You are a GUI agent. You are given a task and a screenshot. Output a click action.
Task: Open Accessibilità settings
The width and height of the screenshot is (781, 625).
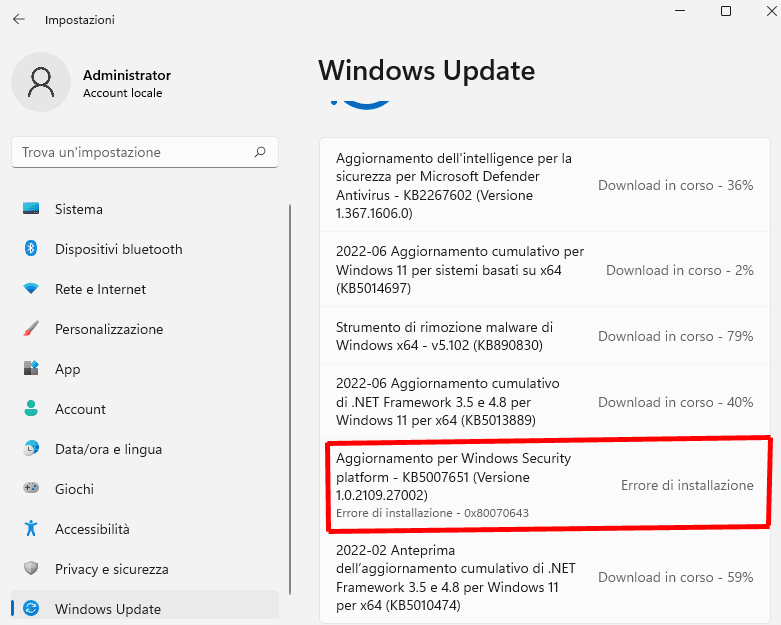pyautogui.click(x=145, y=529)
